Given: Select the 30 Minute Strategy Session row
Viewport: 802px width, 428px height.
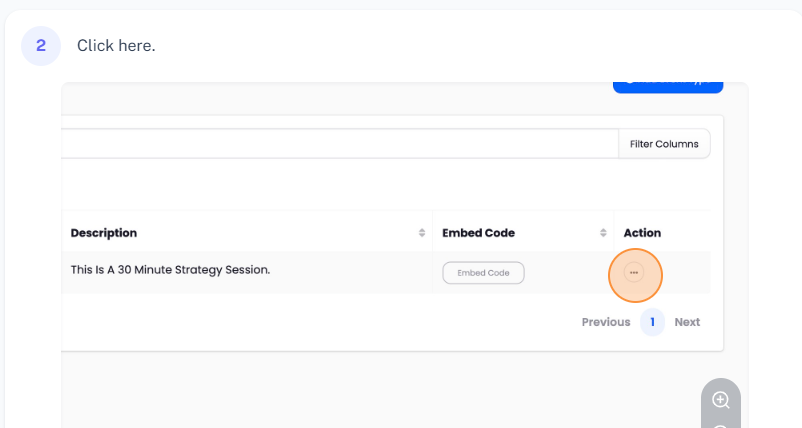Looking at the screenshot, I should [170, 269].
